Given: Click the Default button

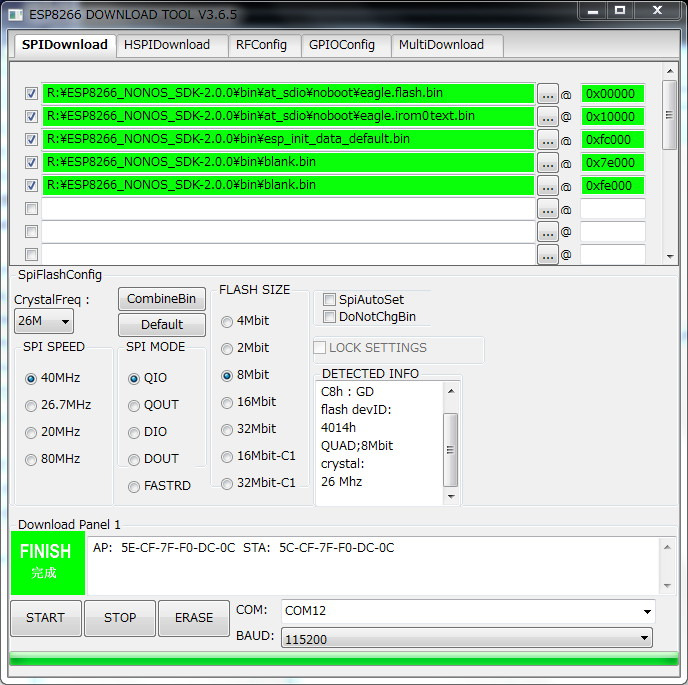Looking at the screenshot, I should tap(161, 325).
